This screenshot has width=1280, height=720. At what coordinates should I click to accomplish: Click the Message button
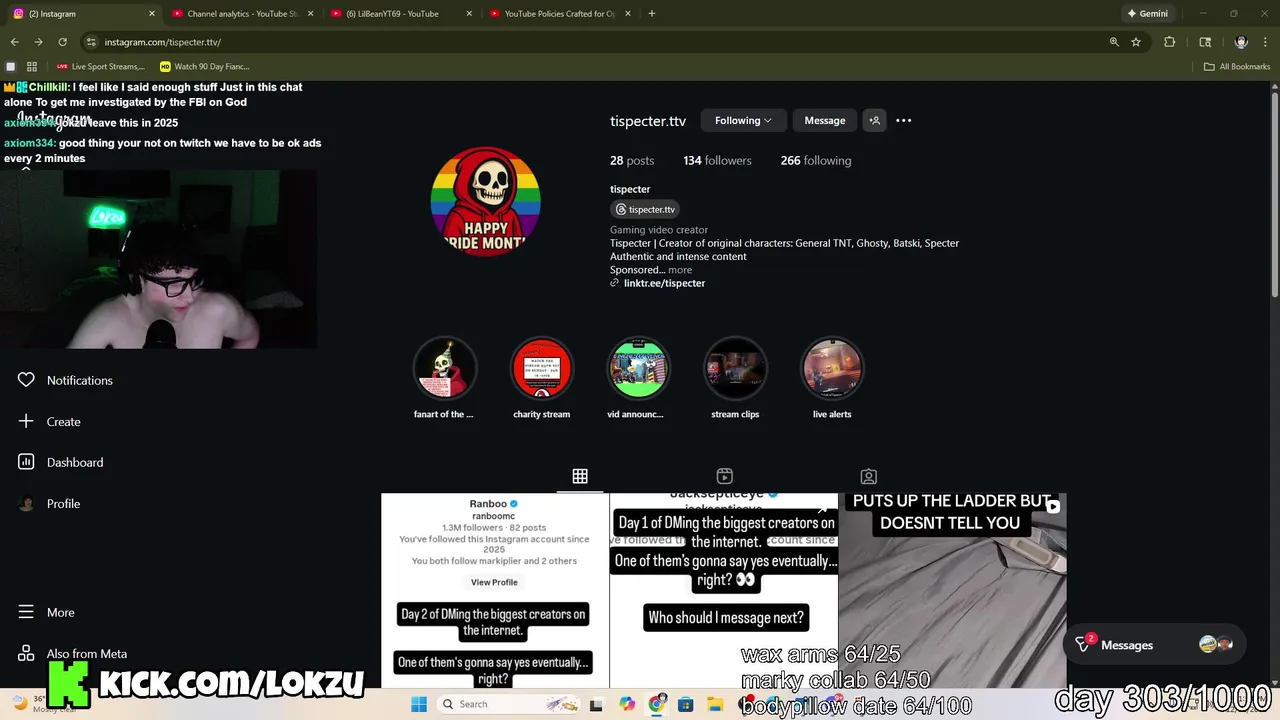coord(825,120)
